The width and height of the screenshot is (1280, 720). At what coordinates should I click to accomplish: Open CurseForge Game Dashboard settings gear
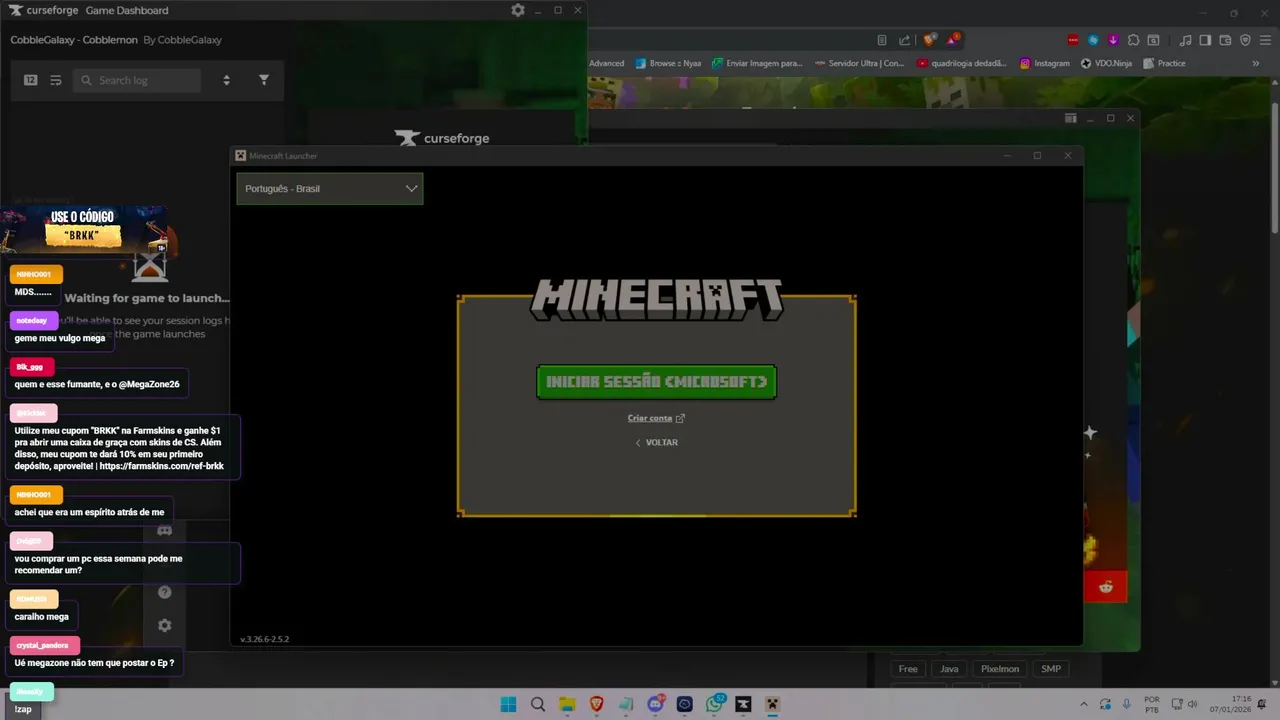pyautogui.click(x=518, y=10)
